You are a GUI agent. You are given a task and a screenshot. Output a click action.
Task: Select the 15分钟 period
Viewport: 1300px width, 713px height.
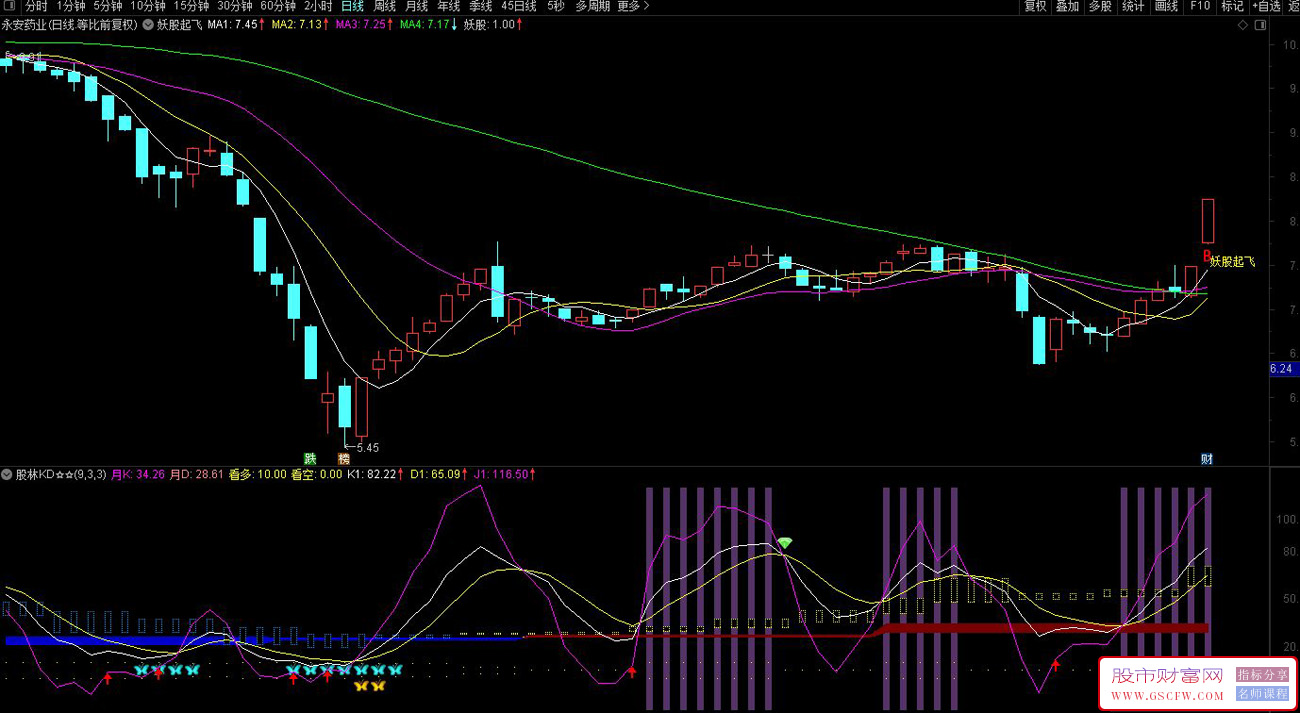(191, 6)
